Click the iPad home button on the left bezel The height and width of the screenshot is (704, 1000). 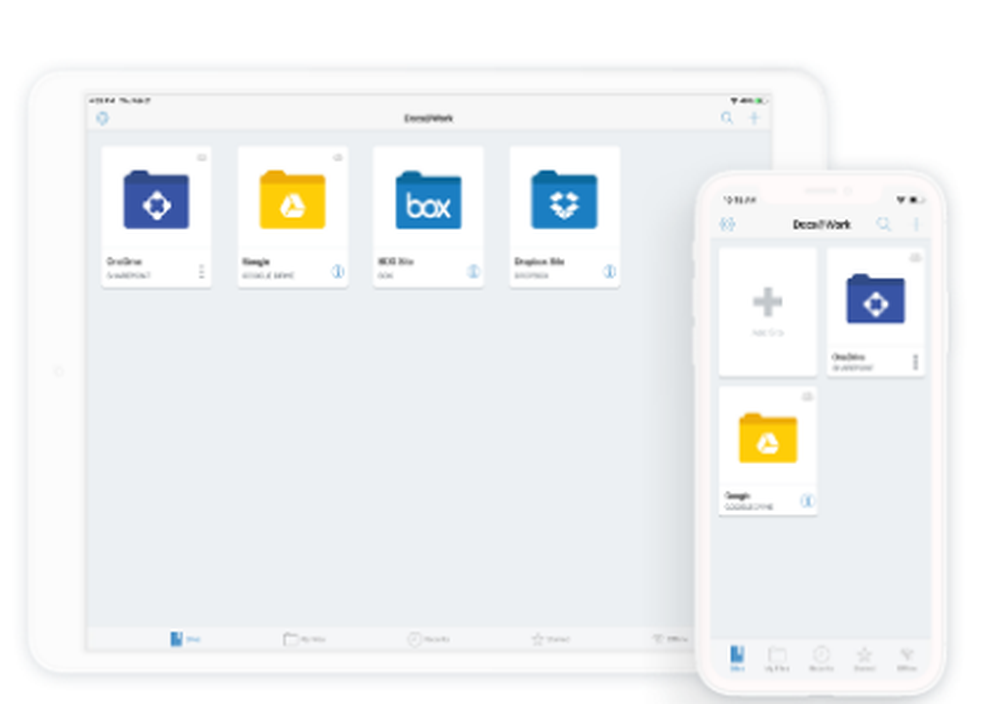(59, 371)
